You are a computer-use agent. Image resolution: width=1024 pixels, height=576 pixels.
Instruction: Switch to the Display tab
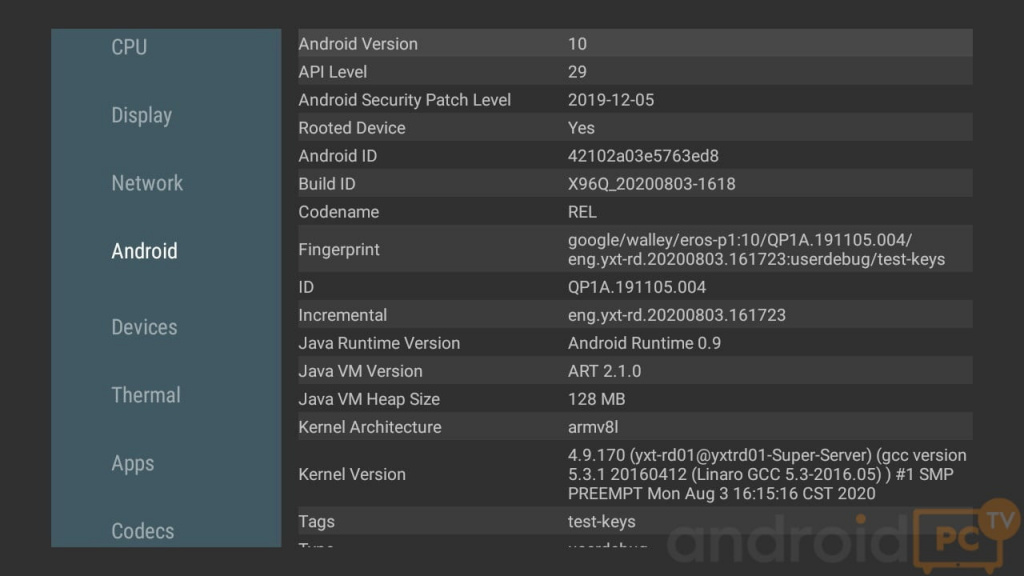tap(141, 115)
